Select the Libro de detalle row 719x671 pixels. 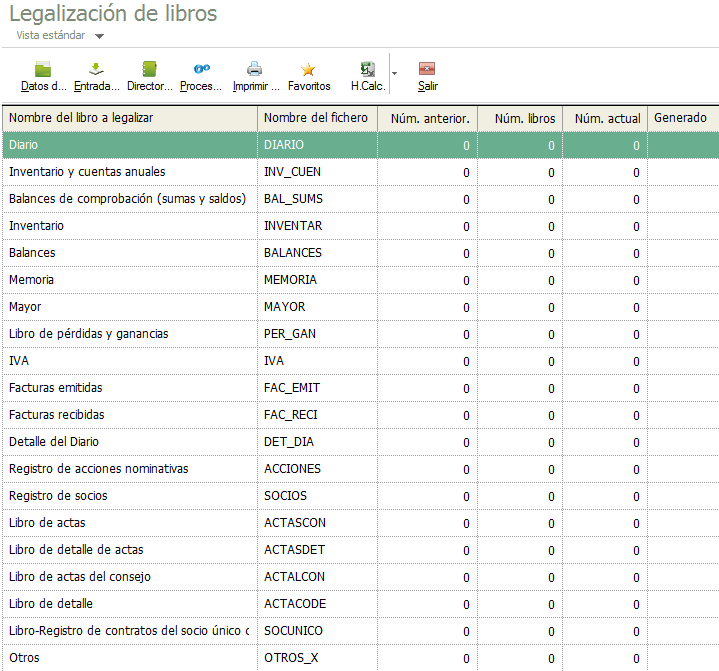(361, 604)
